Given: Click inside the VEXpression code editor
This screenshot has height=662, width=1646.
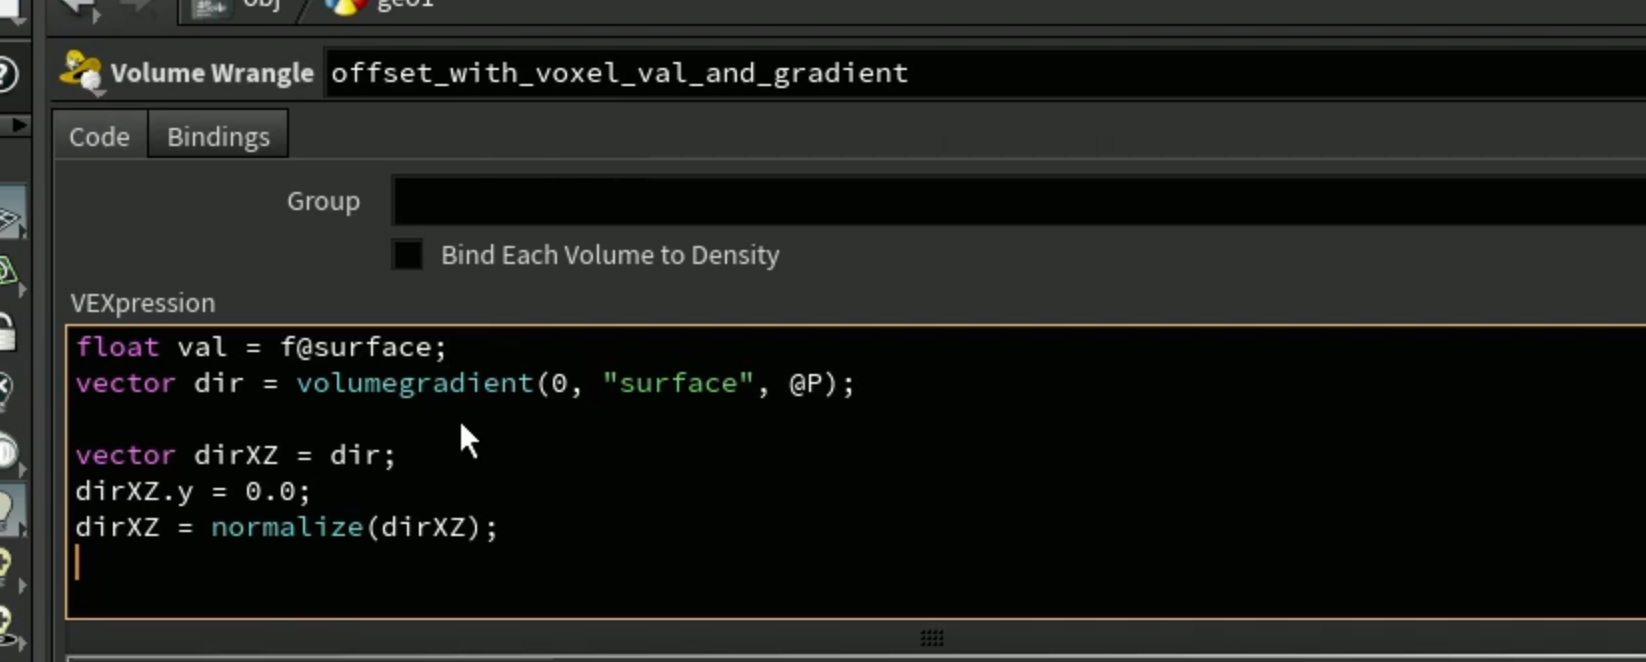Looking at the screenshot, I should point(856,472).
